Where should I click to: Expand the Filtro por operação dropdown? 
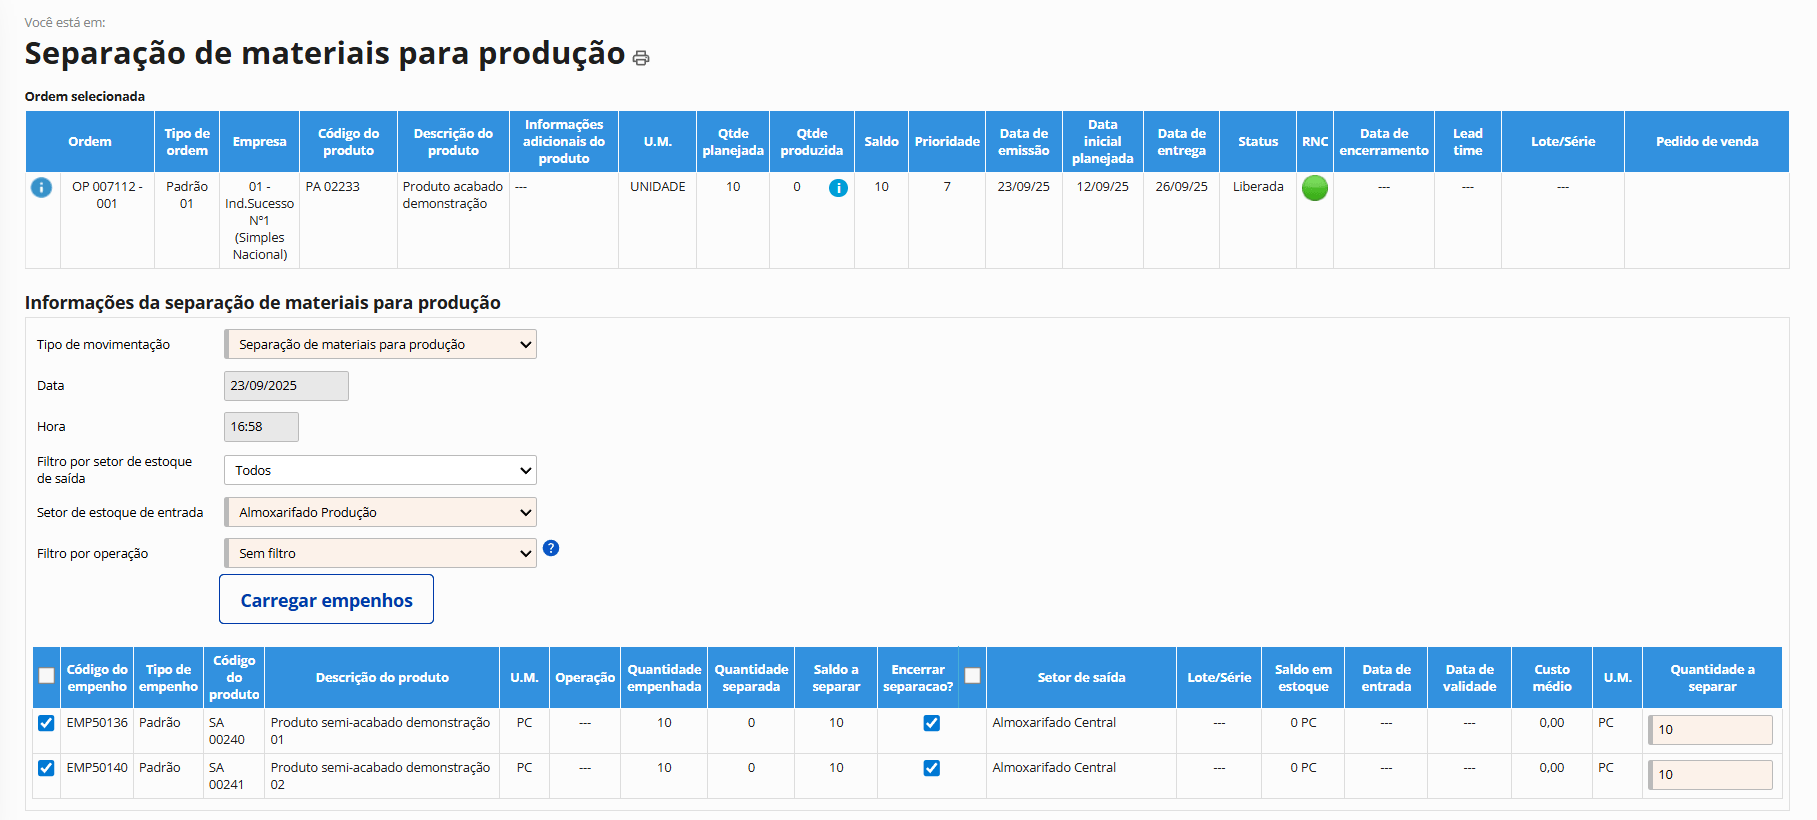381,553
